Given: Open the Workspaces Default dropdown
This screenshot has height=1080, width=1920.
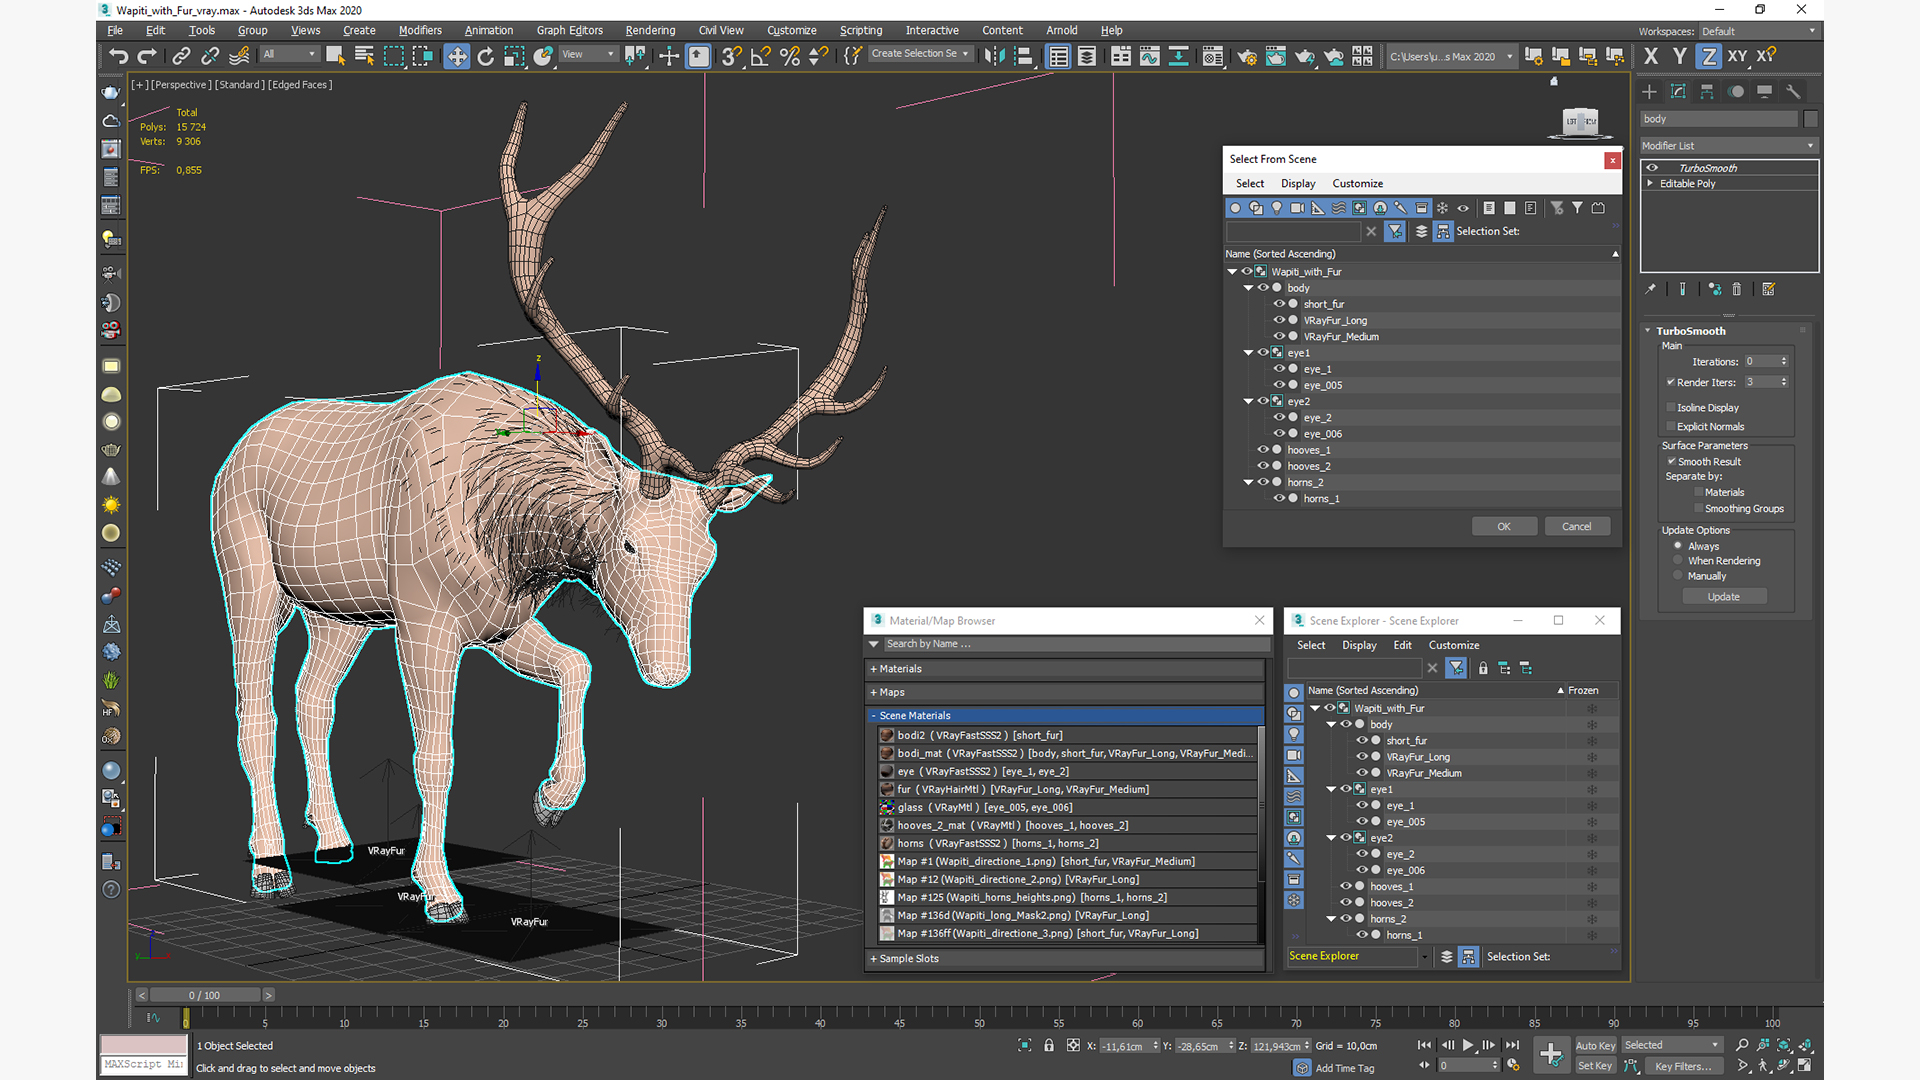Looking at the screenshot, I should (x=1758, y=31).
